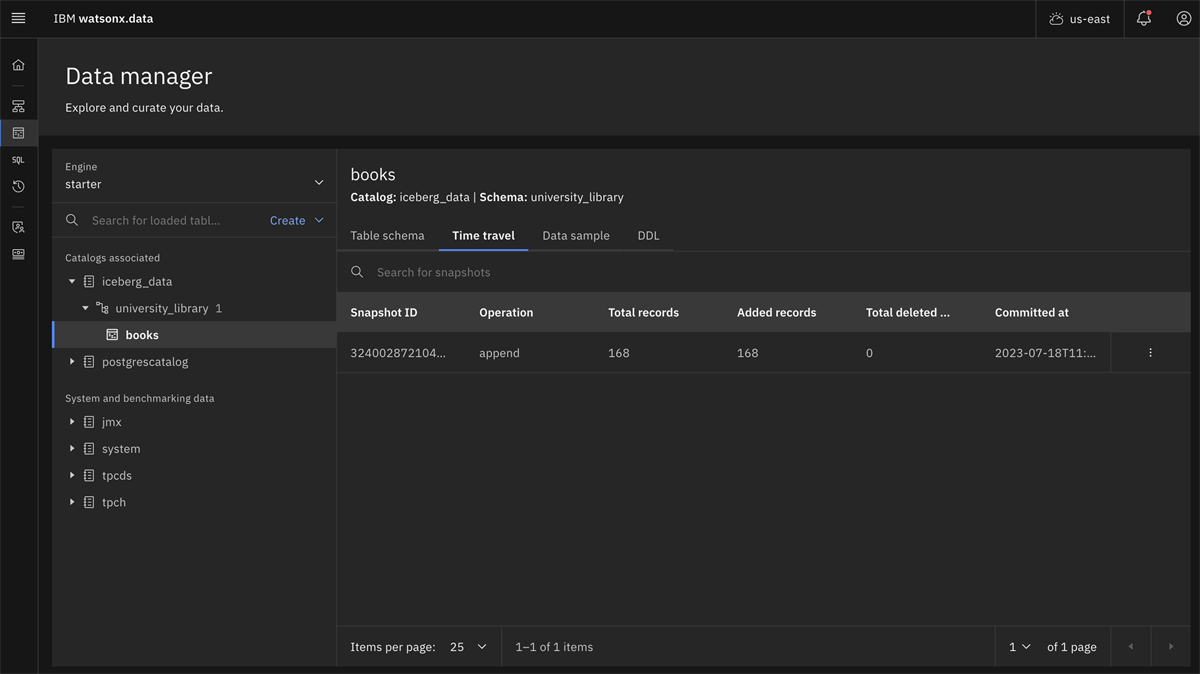Click the 1–1 of 1 items text
The height and width of the screenshot is (674, 1200).
point(554,647)
